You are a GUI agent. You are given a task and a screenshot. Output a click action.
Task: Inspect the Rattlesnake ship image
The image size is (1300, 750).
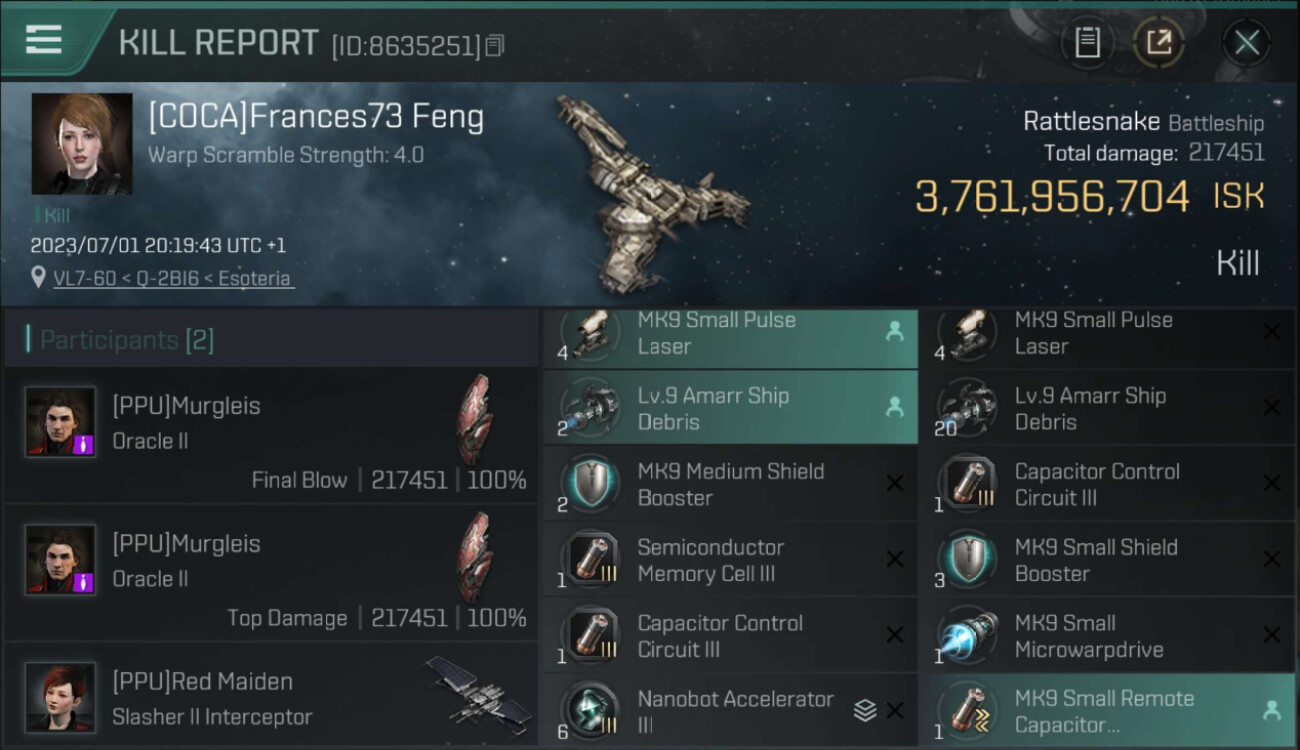(650, 195)
